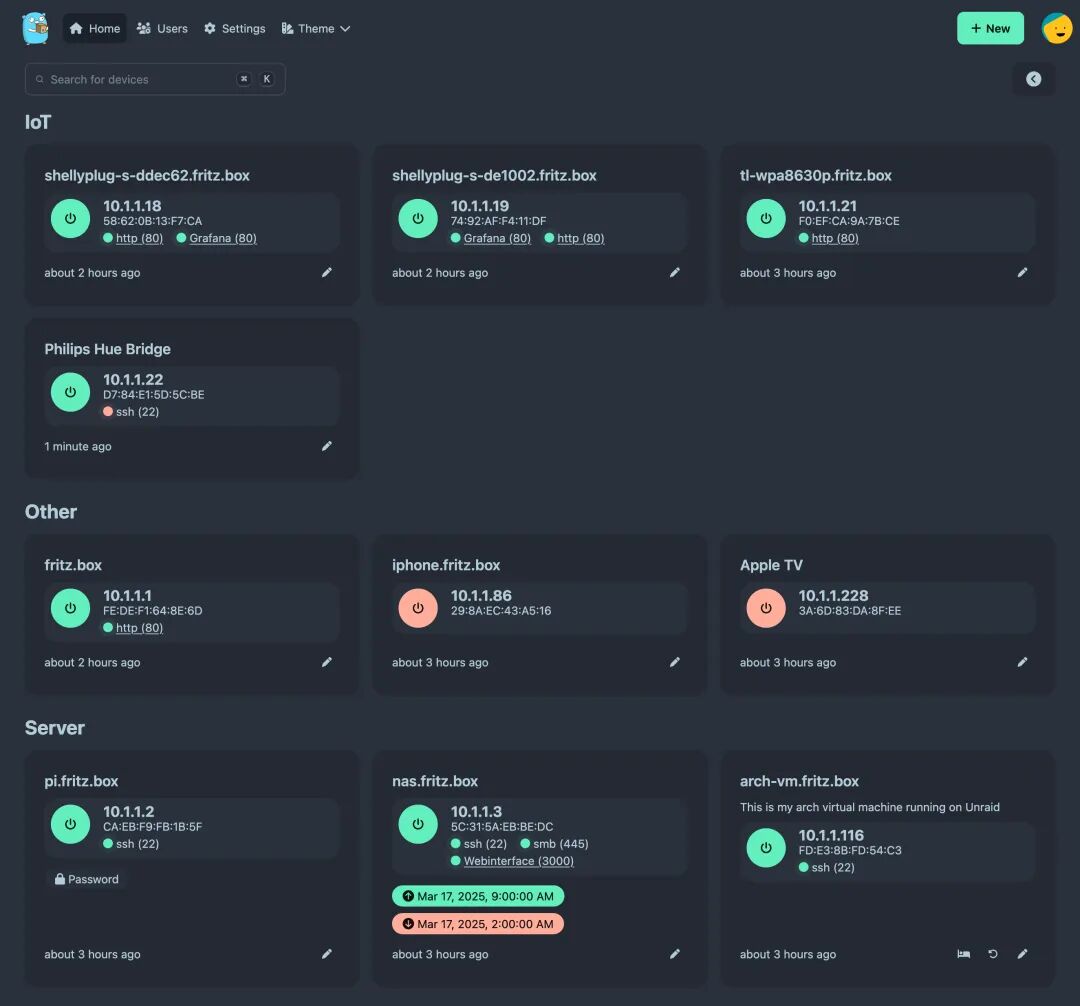
Task: Open edit for the Apple TV card
Action: [x=1022, y=662]
